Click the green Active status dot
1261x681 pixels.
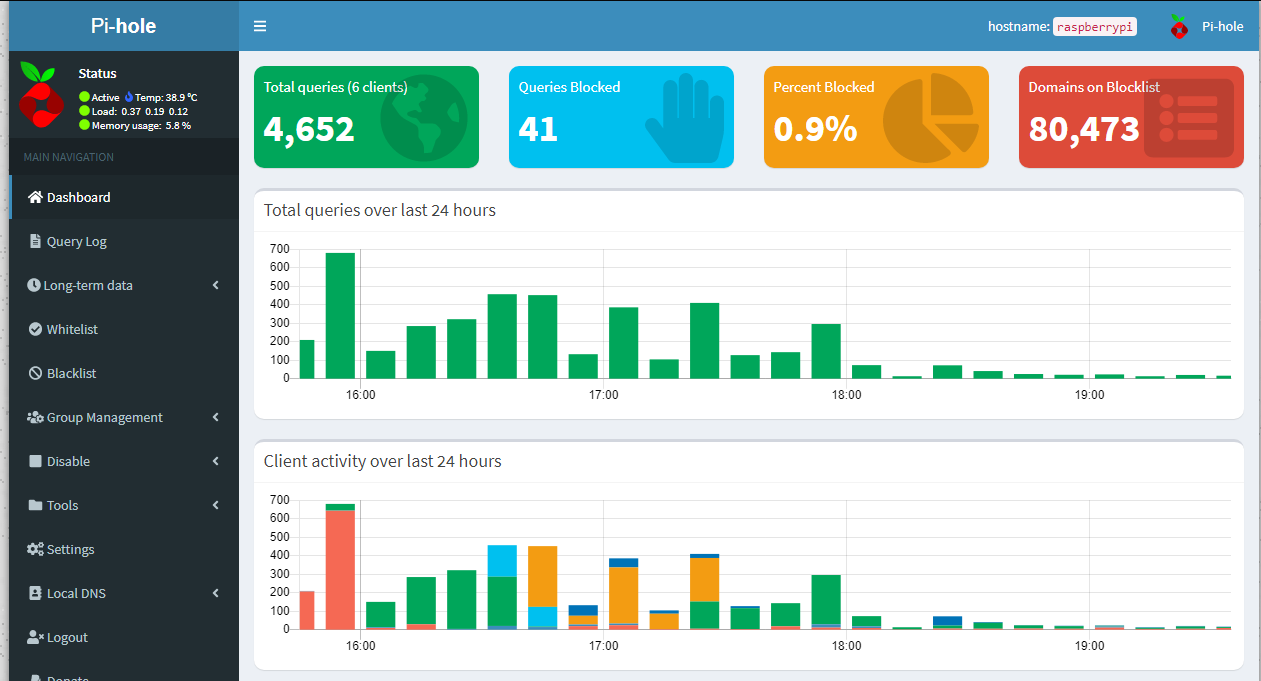point(84,97)
